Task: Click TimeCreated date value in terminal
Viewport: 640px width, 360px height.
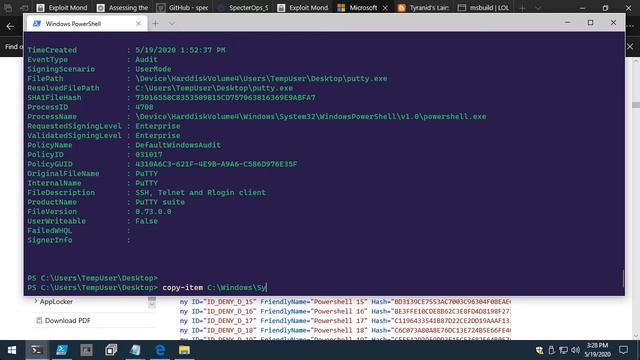Action: (x=180, y=50)
